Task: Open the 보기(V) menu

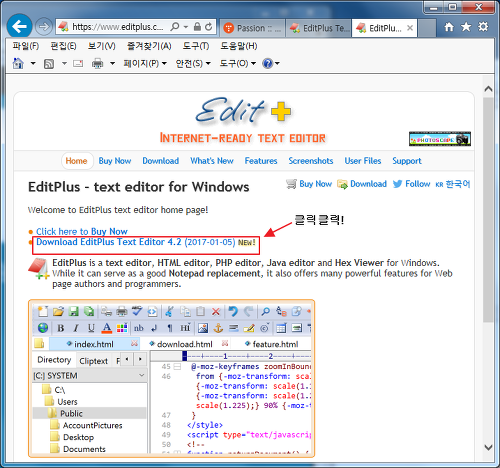Action: [102, 46]
